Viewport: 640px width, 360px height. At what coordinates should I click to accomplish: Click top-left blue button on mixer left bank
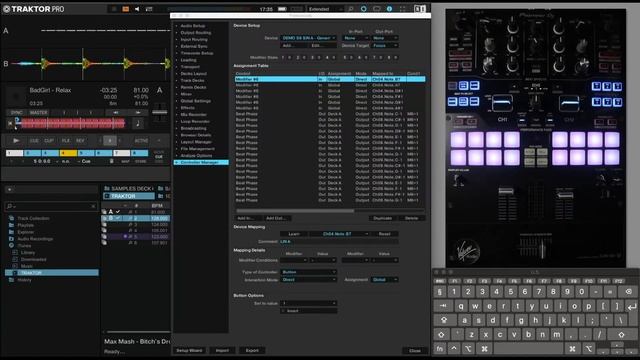pyautogui.click(x=453, y=86)
